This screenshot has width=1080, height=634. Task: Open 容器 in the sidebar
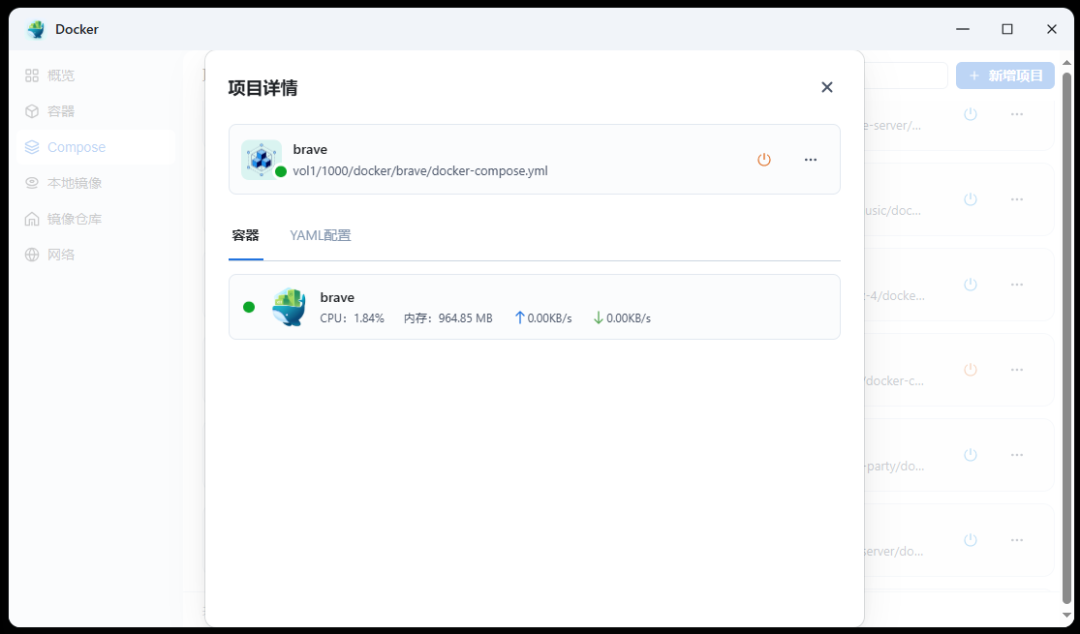[95, 111]
